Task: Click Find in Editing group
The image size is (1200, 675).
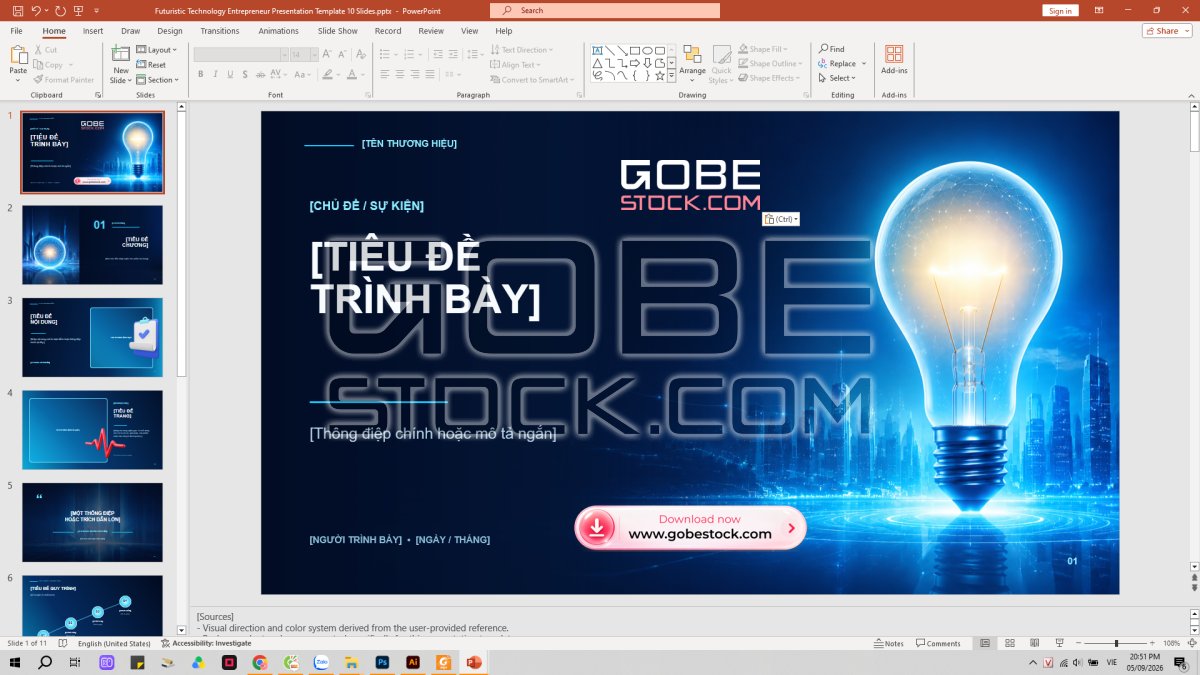Action: click(831, 49)
